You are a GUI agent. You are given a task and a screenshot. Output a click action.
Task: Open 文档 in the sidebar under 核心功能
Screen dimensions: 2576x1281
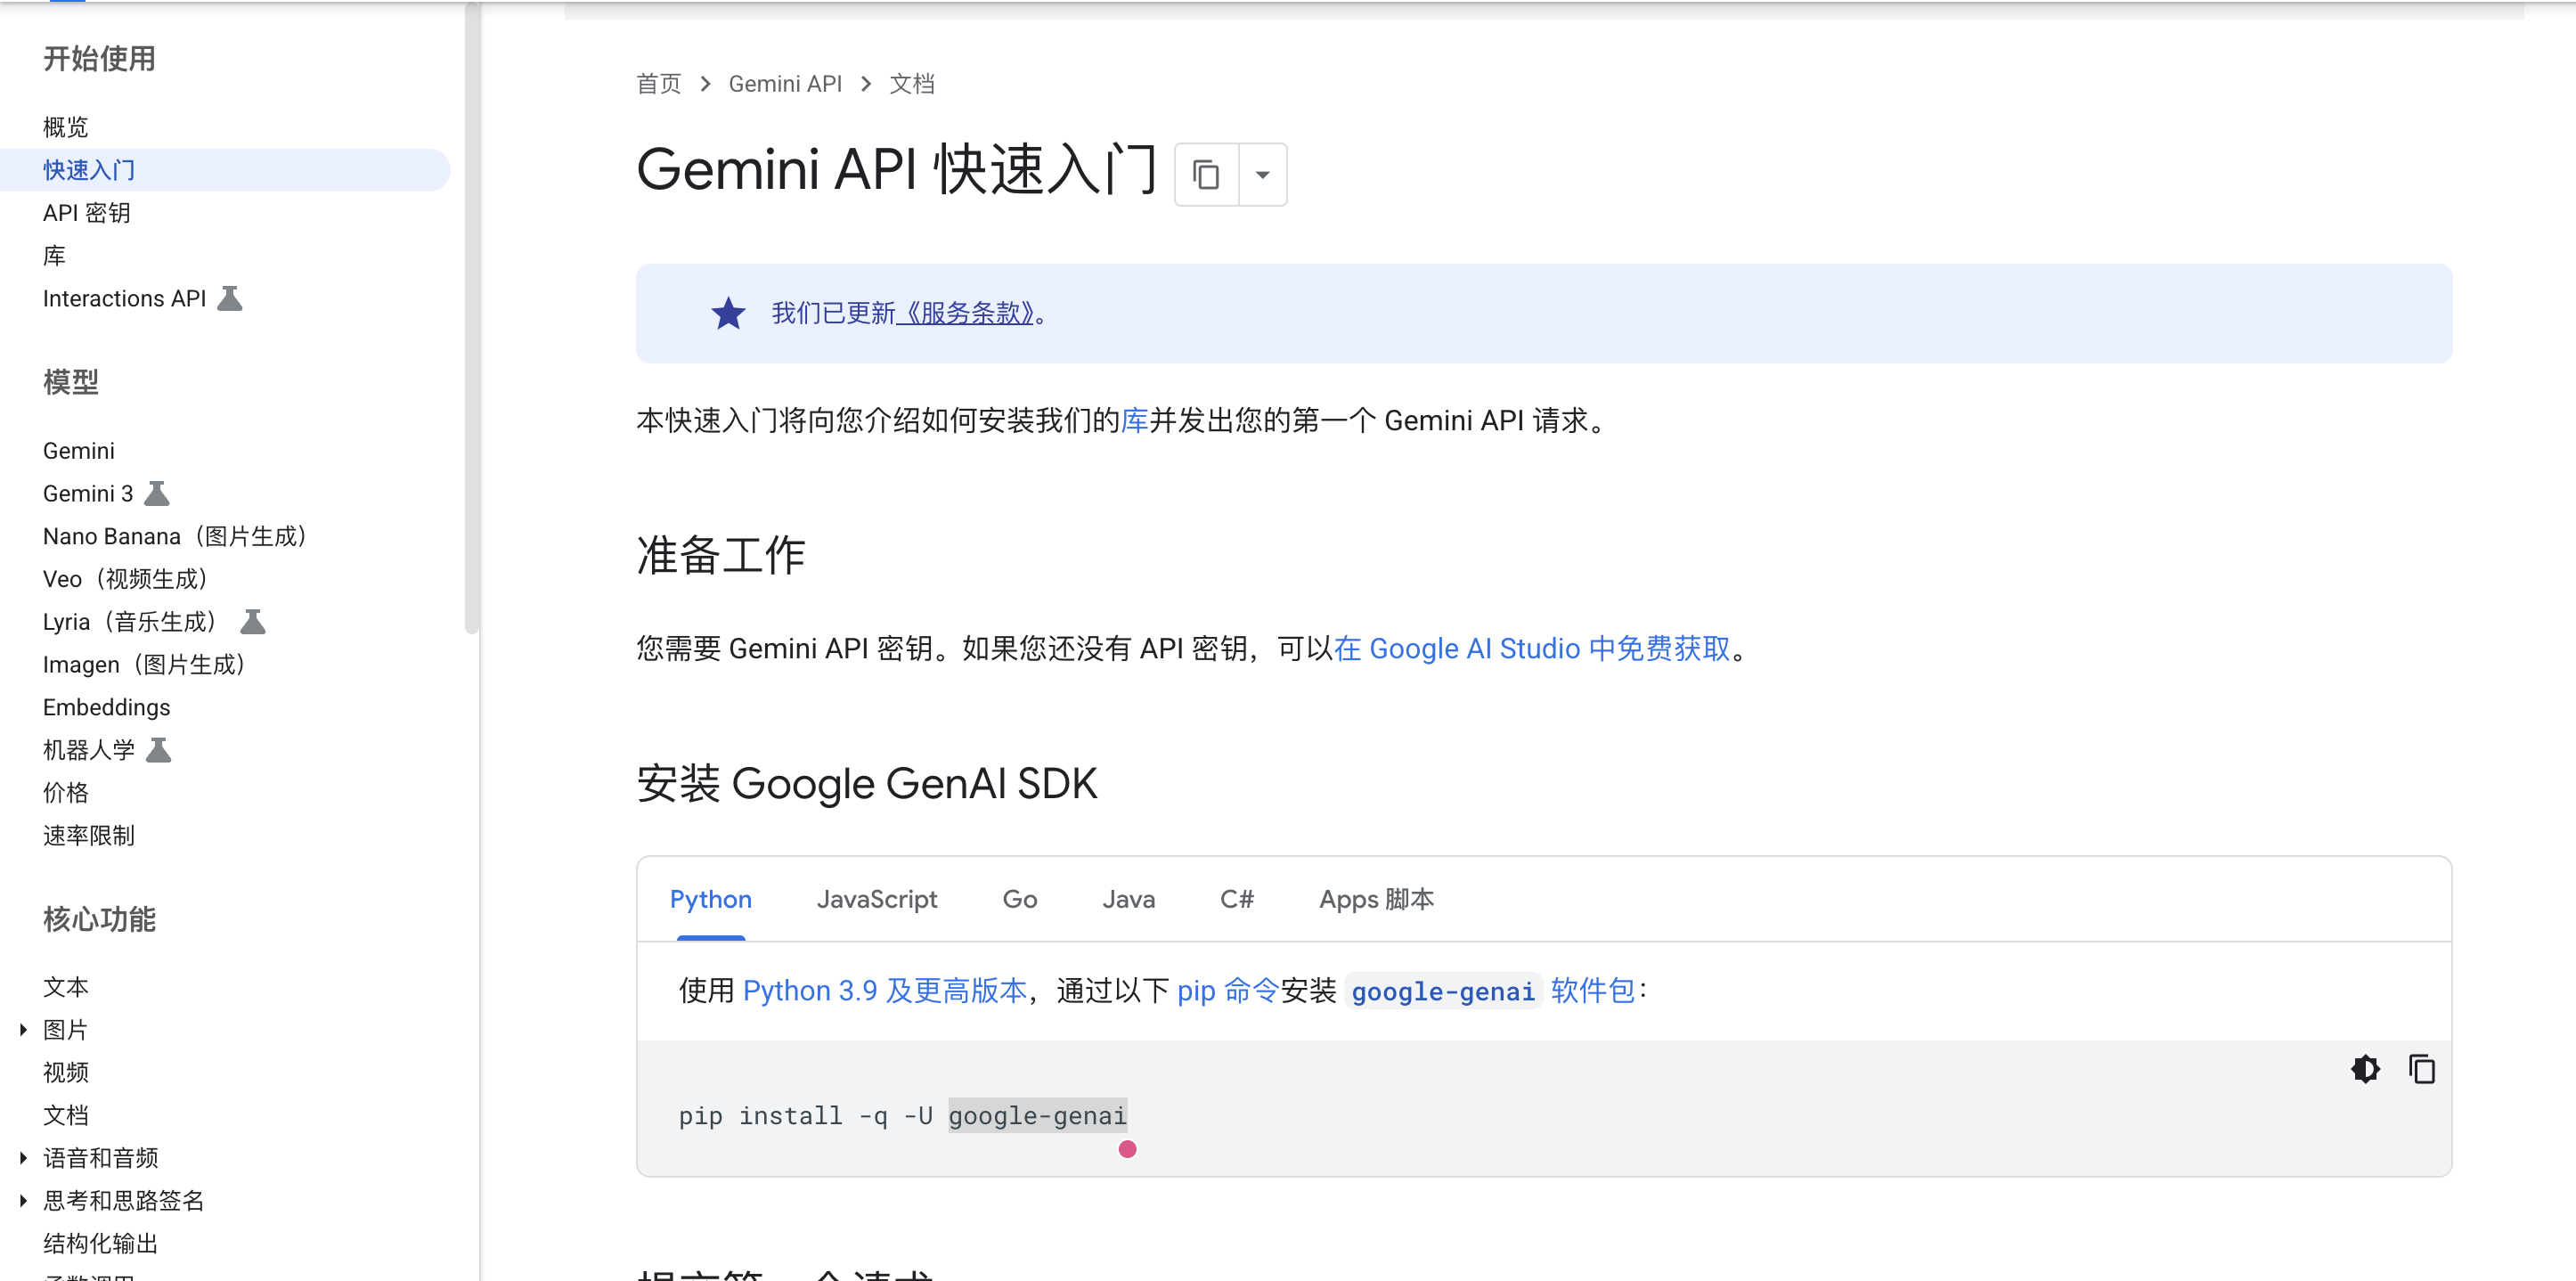pyautogui.click(x=66, y=1115)
